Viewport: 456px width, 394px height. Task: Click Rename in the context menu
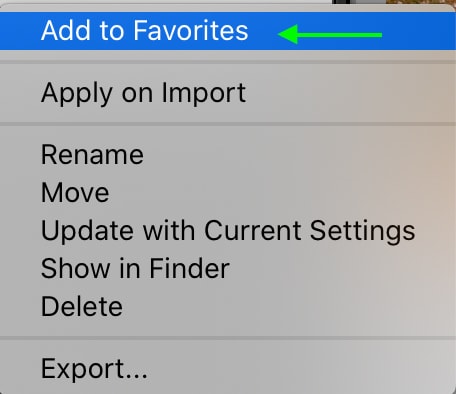[228, 155]
